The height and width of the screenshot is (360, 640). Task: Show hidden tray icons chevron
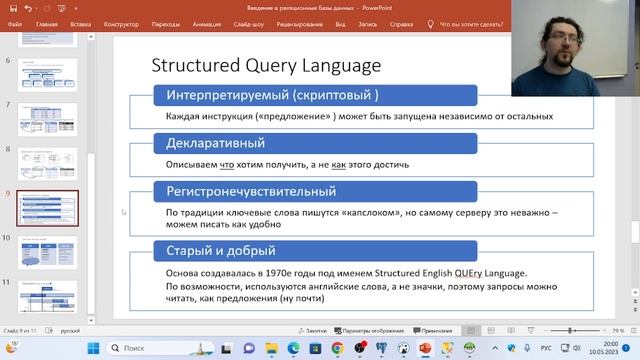click(495, 348)
